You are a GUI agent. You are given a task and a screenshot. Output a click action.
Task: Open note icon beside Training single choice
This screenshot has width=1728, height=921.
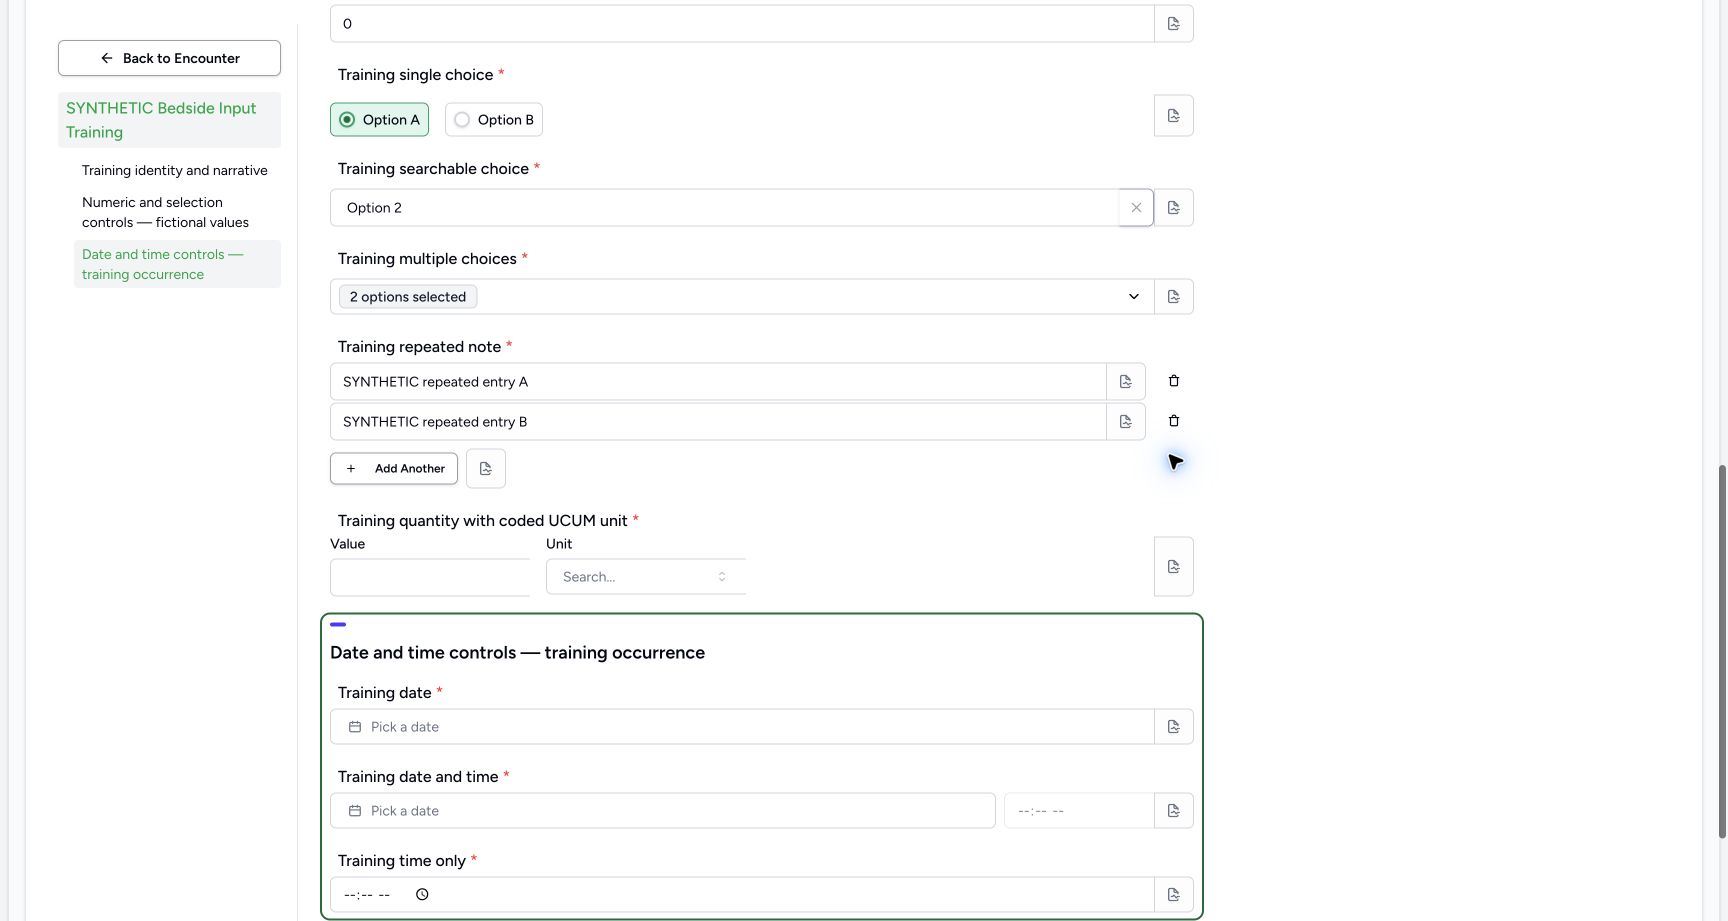[1174, 116]
